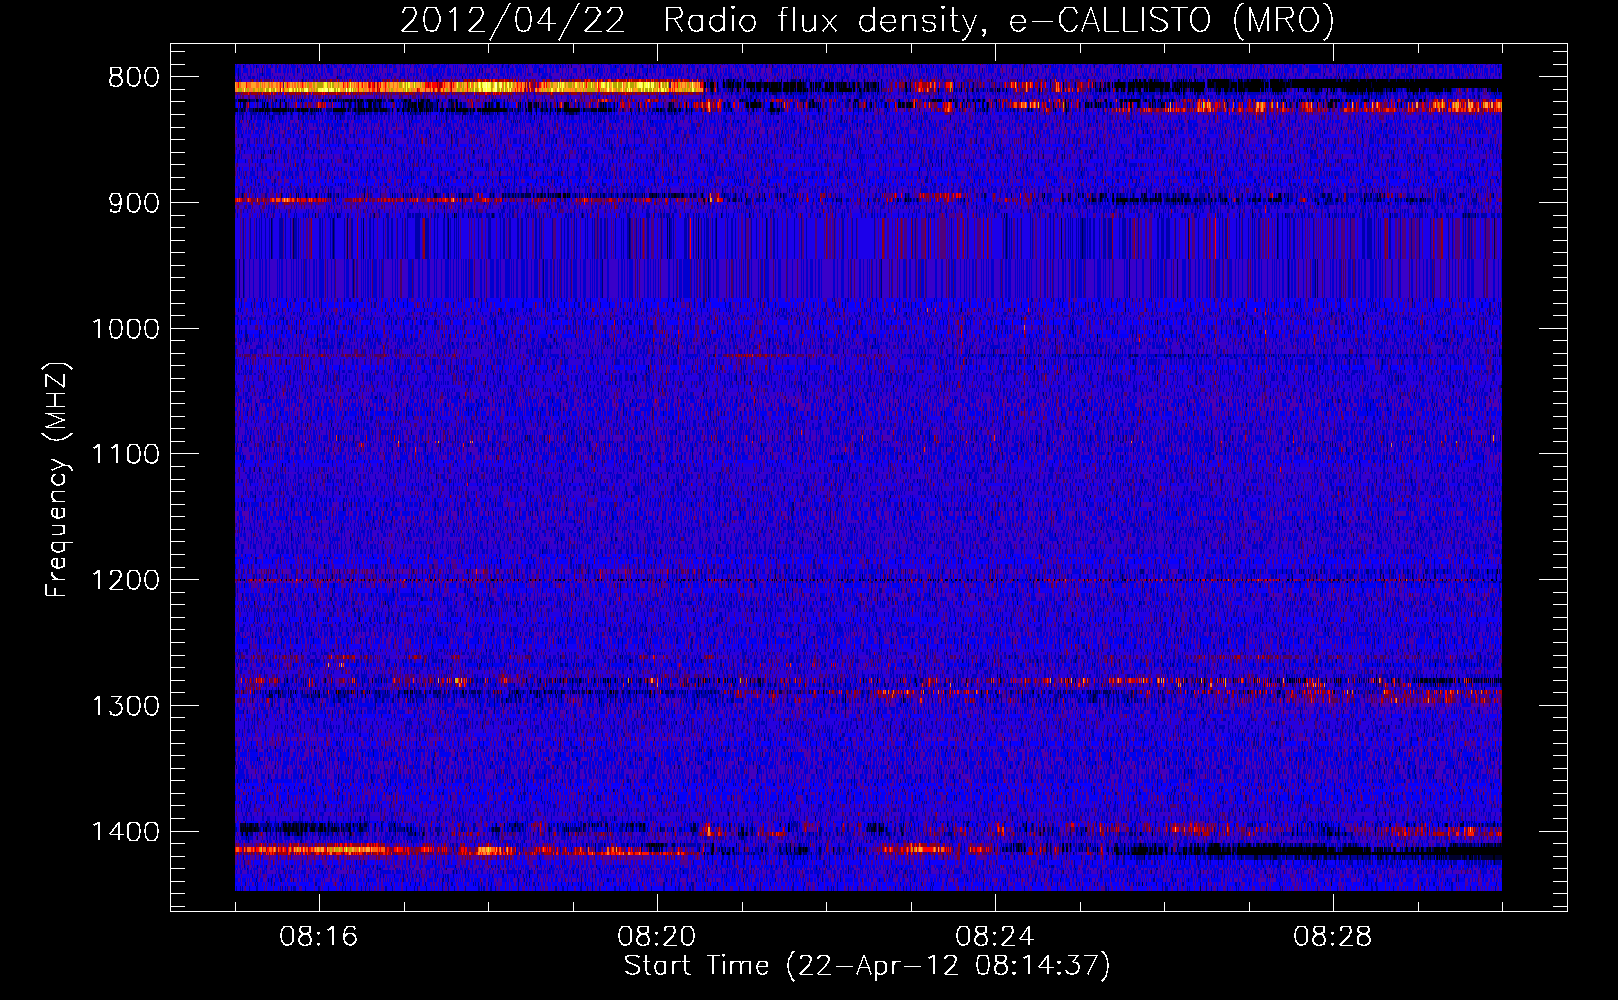This screenshot has height=1000, width=1618.
Task: Click the 'Start Time (22-Apr-12 08:14:37)' axis label
Action: tap(867, 966)
